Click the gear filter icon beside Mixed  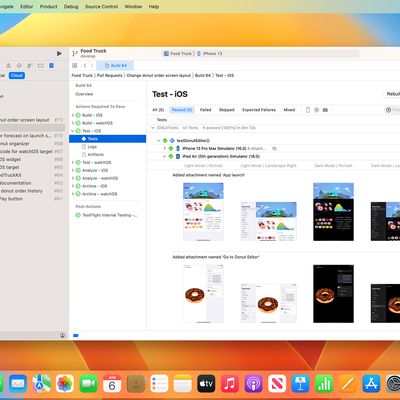316,110
